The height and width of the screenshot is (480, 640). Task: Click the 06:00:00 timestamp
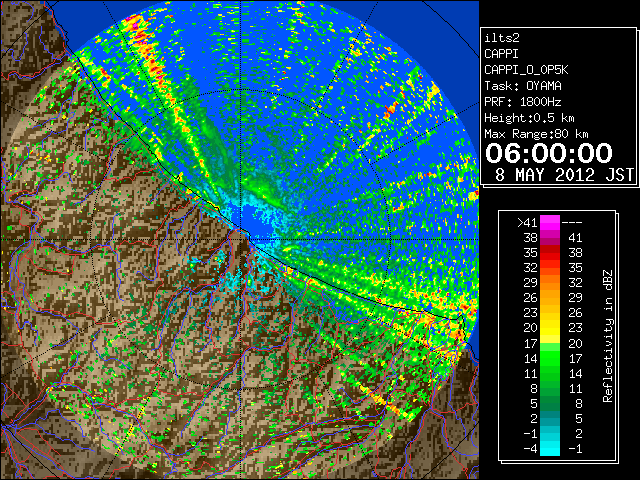coord(549,153)
